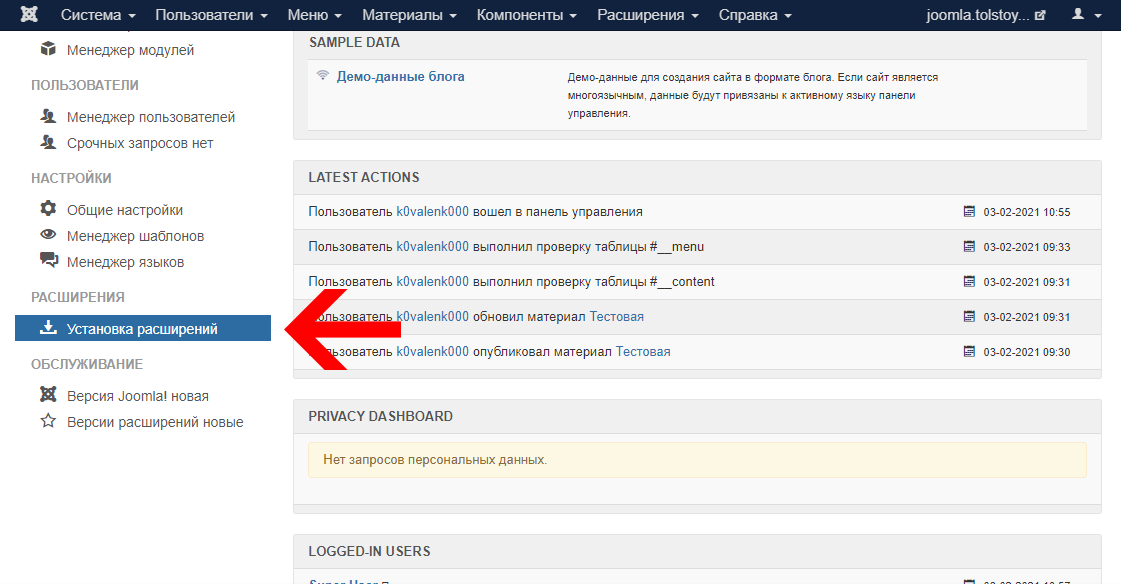Click the Менеджер модулей cube icon
This screenshot has height=584, width=1121.
point(48,49)
